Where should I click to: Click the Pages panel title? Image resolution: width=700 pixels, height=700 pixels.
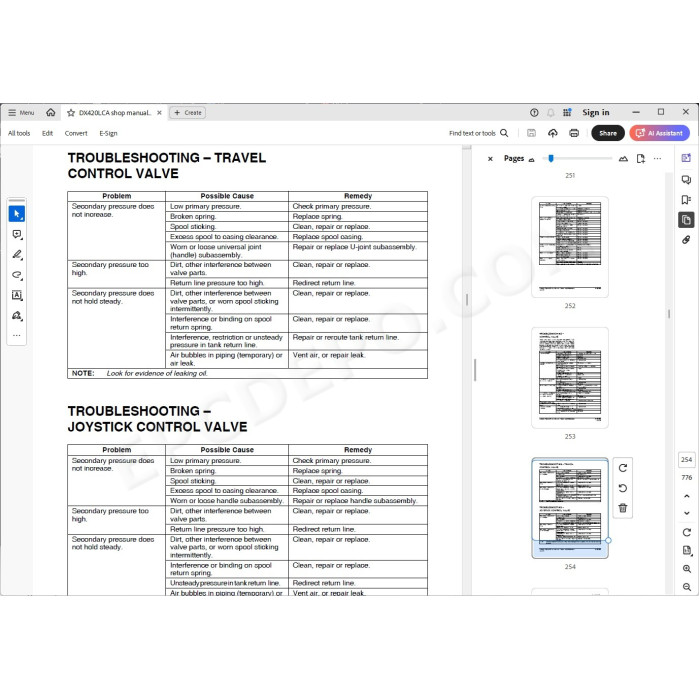click(x=514, y=158)
